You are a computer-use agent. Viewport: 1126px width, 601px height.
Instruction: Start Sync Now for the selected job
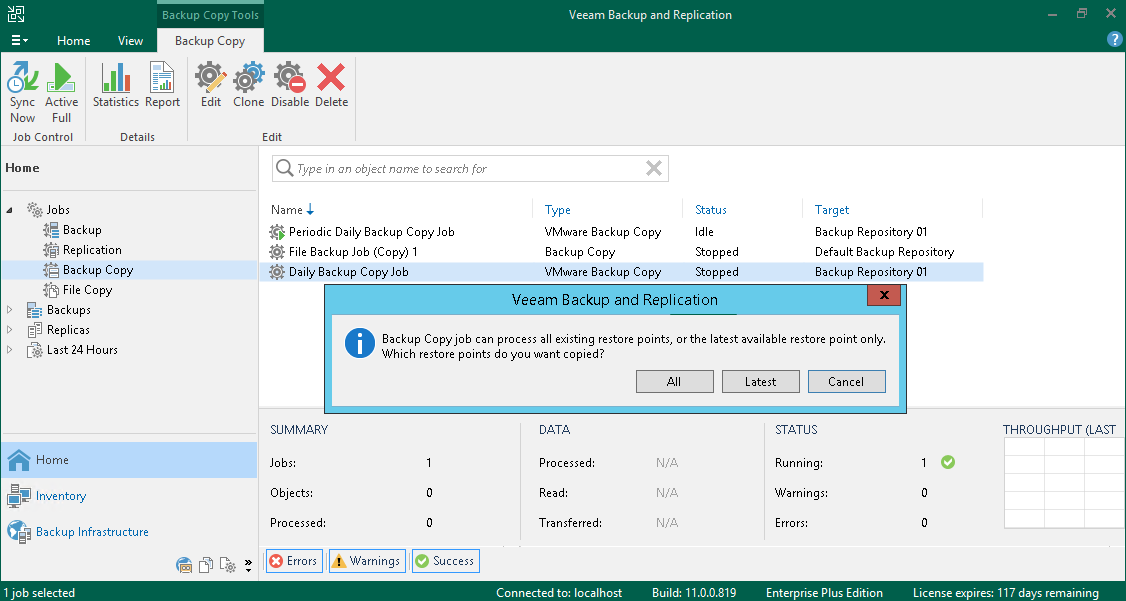coord(22,92)
